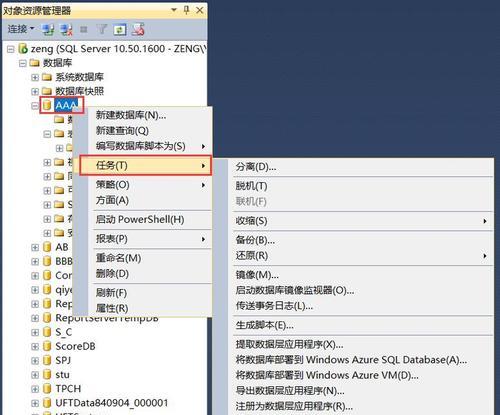Expand the 数据库快照 folder
The image size is (500, 415).
(35, 91)
